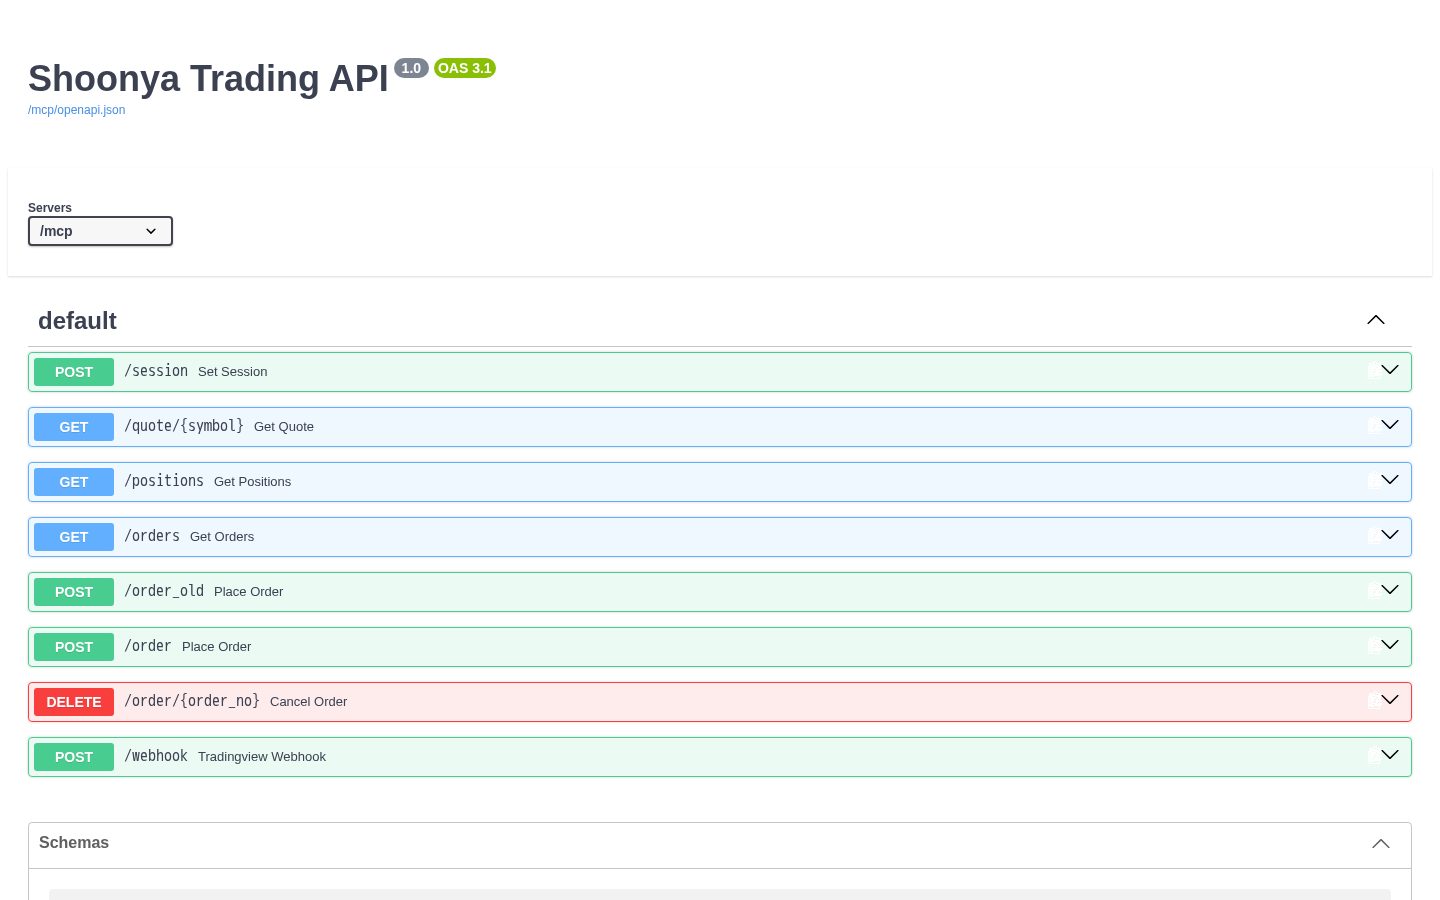This screenshot has width=1440, height=900.
Task: Click the default tag heading
Action: tap(77, 321)
